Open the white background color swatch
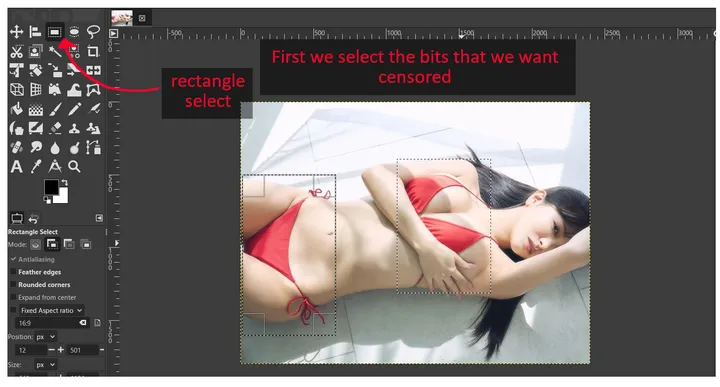Image resolution: width=720 pixels, height=387 pixels. pyautogui.click(x=63, y=197)
